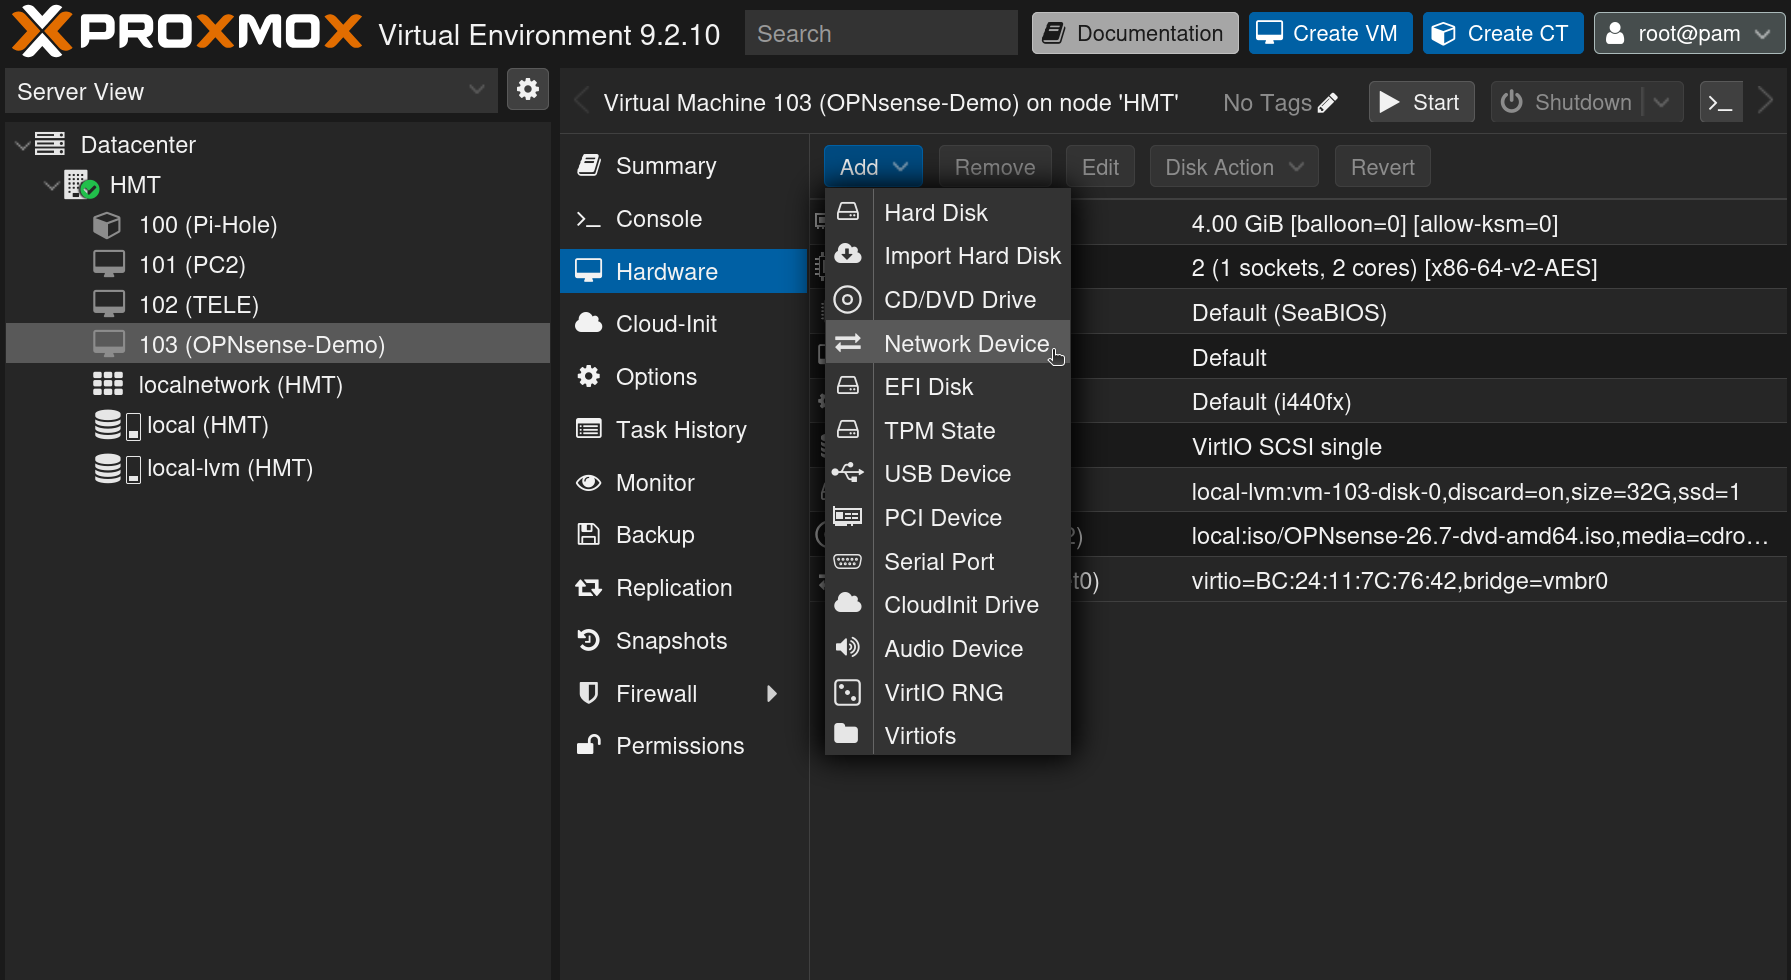Click the CloudInit Drive cloud icon
The width and height of the screenshot is (1791, 980).
848,604
